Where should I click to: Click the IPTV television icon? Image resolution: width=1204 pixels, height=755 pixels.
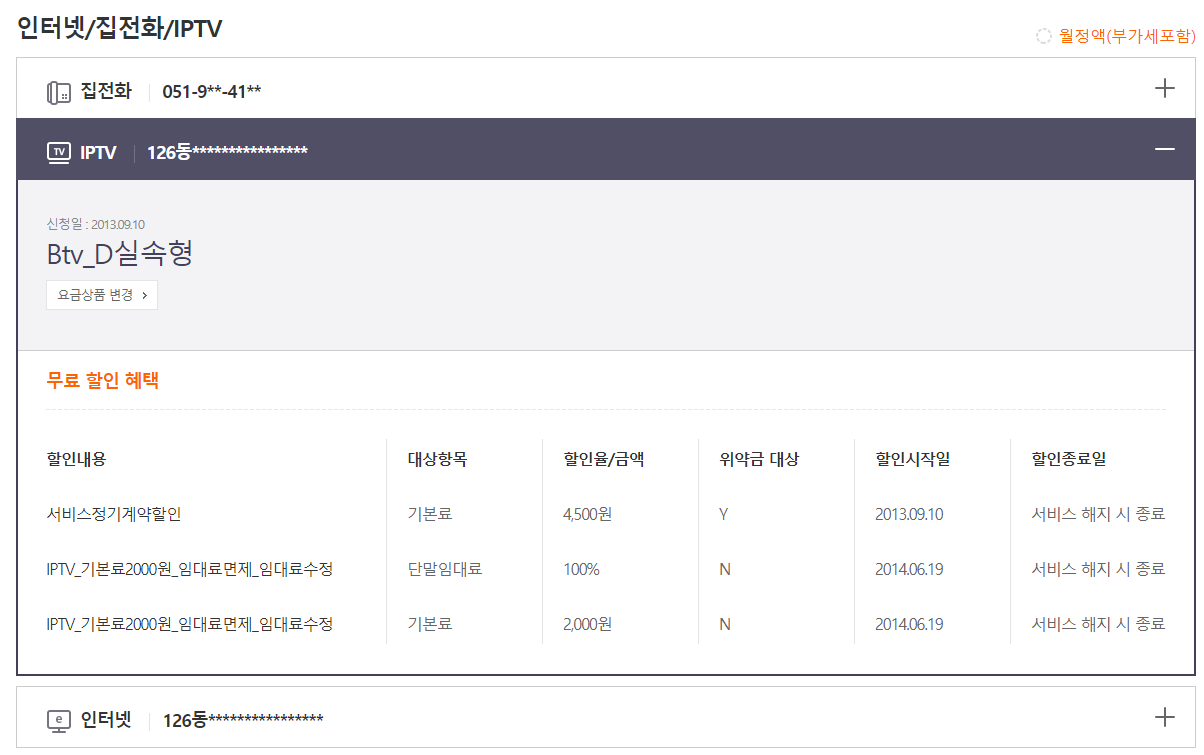(59, 152)
